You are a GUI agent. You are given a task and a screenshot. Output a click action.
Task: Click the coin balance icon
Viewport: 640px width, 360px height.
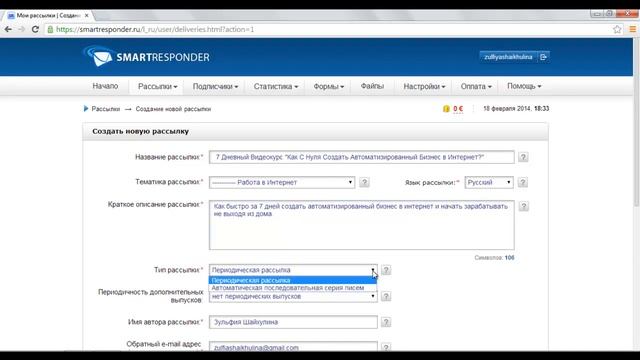[446, 109]
